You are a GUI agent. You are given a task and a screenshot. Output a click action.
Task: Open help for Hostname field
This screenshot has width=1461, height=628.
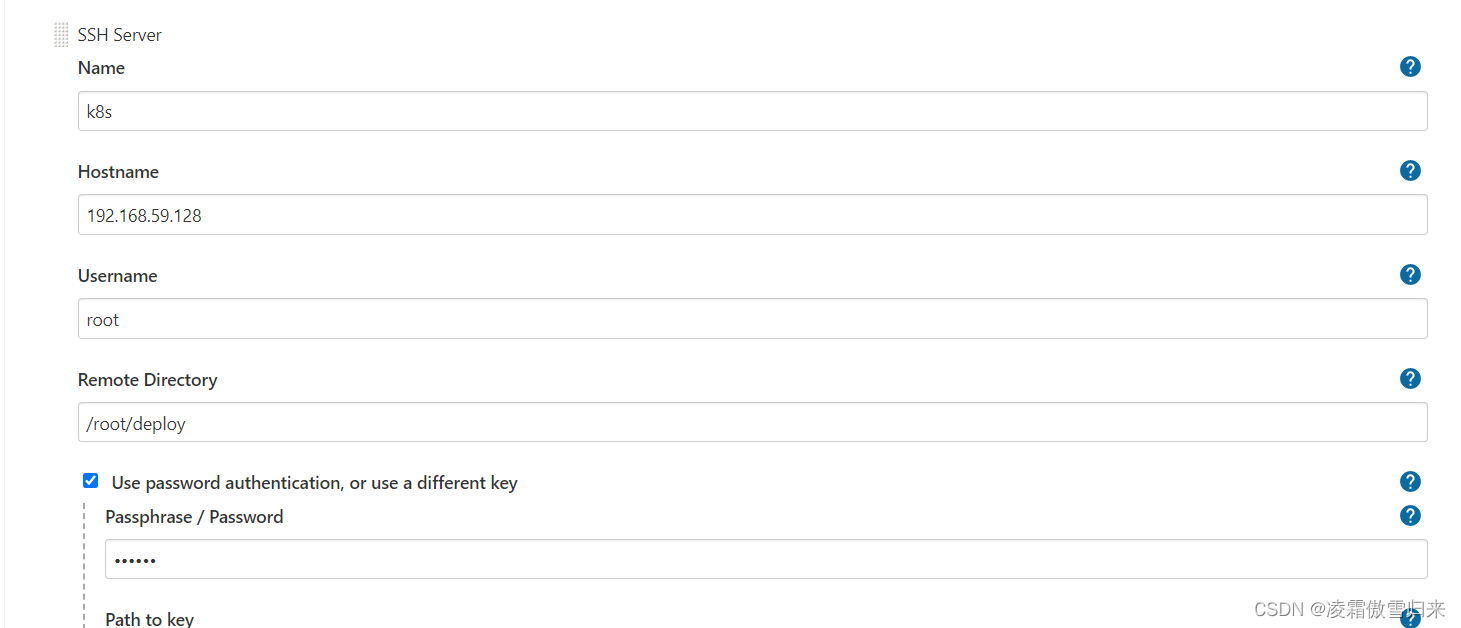(x=1410, y=171)
